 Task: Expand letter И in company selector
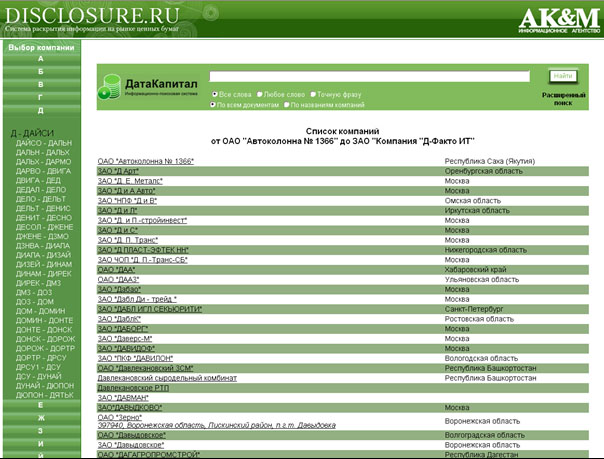[x=41, y=444]
